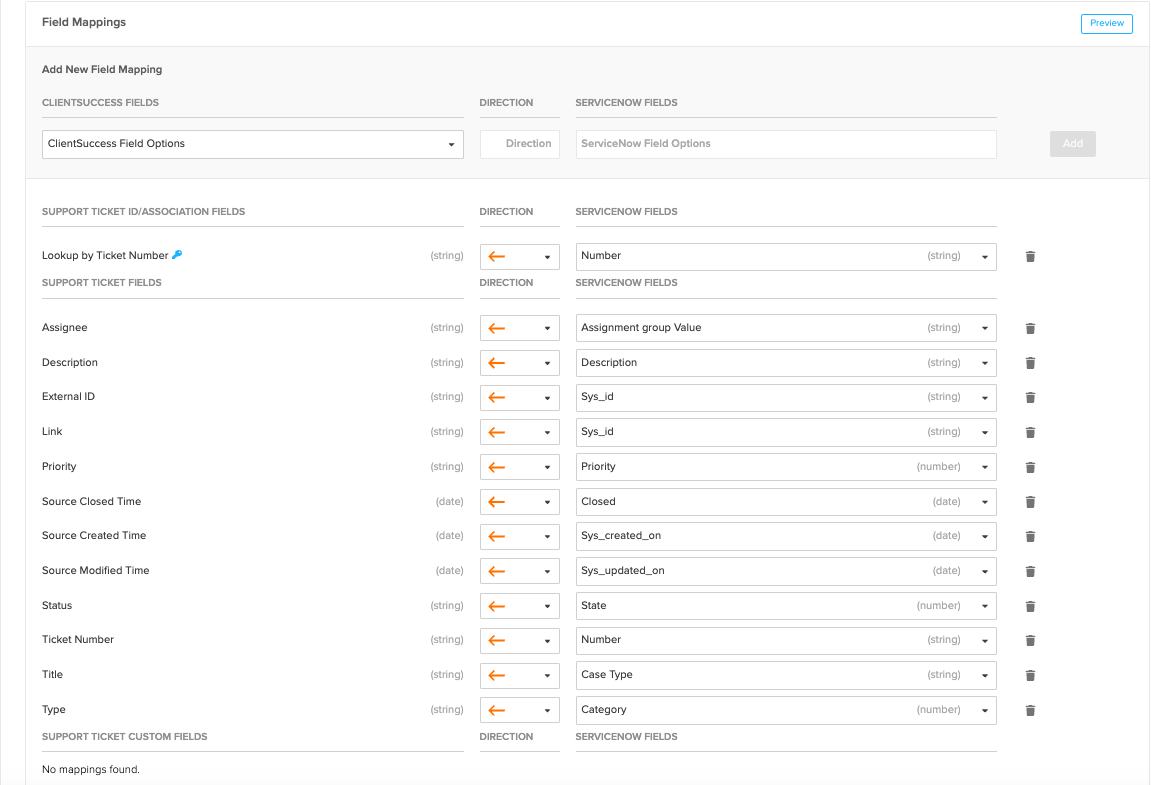Viewport: 1151px width, 785px height.
Task: Change direction for Title row
Action: tap(520, 675)
